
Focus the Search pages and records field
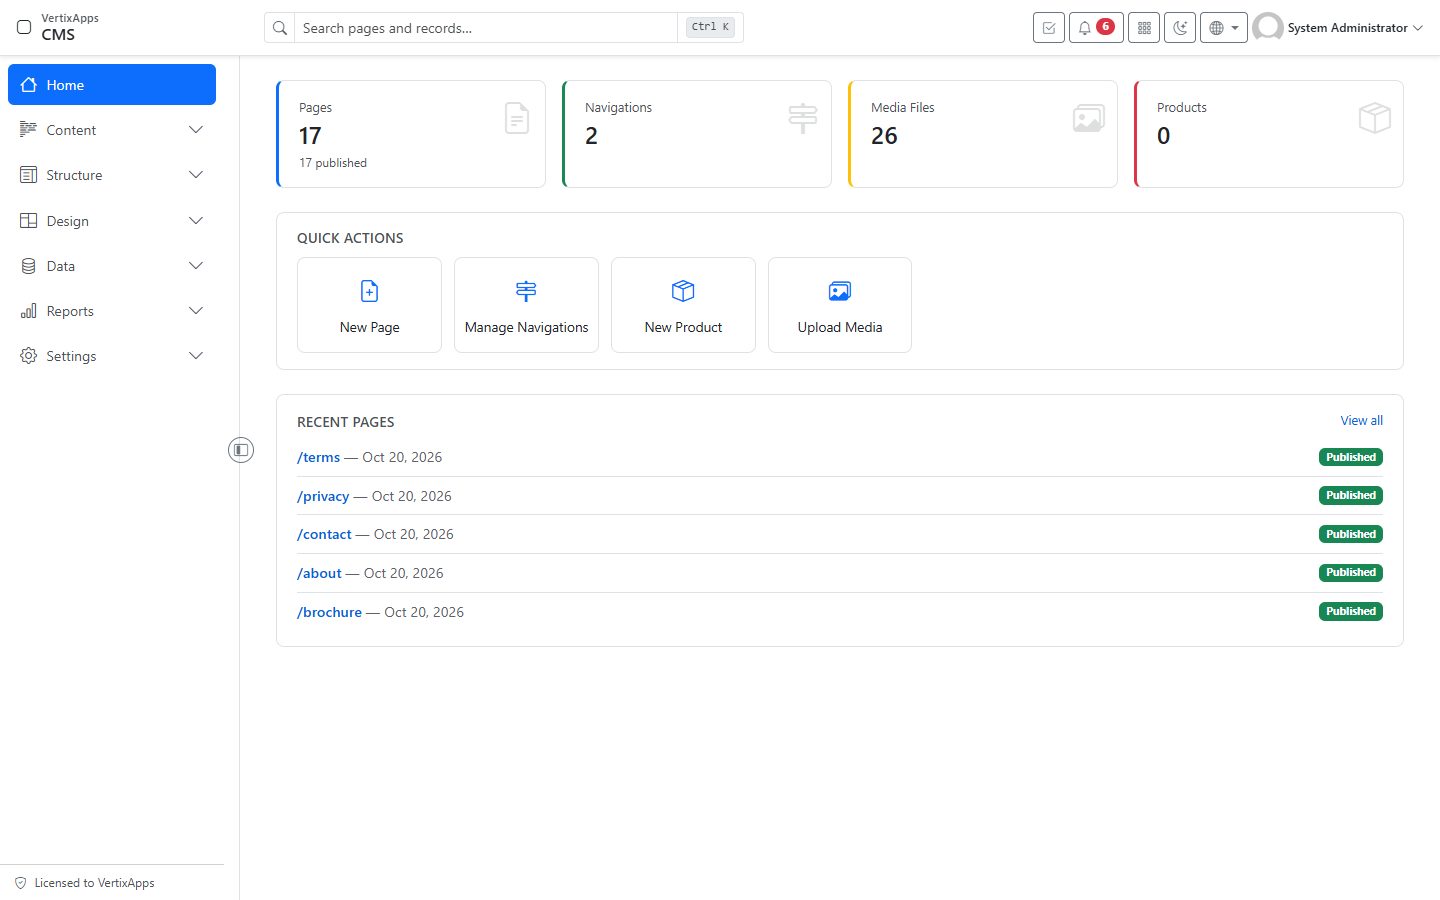pyautogui.click(x=486, y=28)
